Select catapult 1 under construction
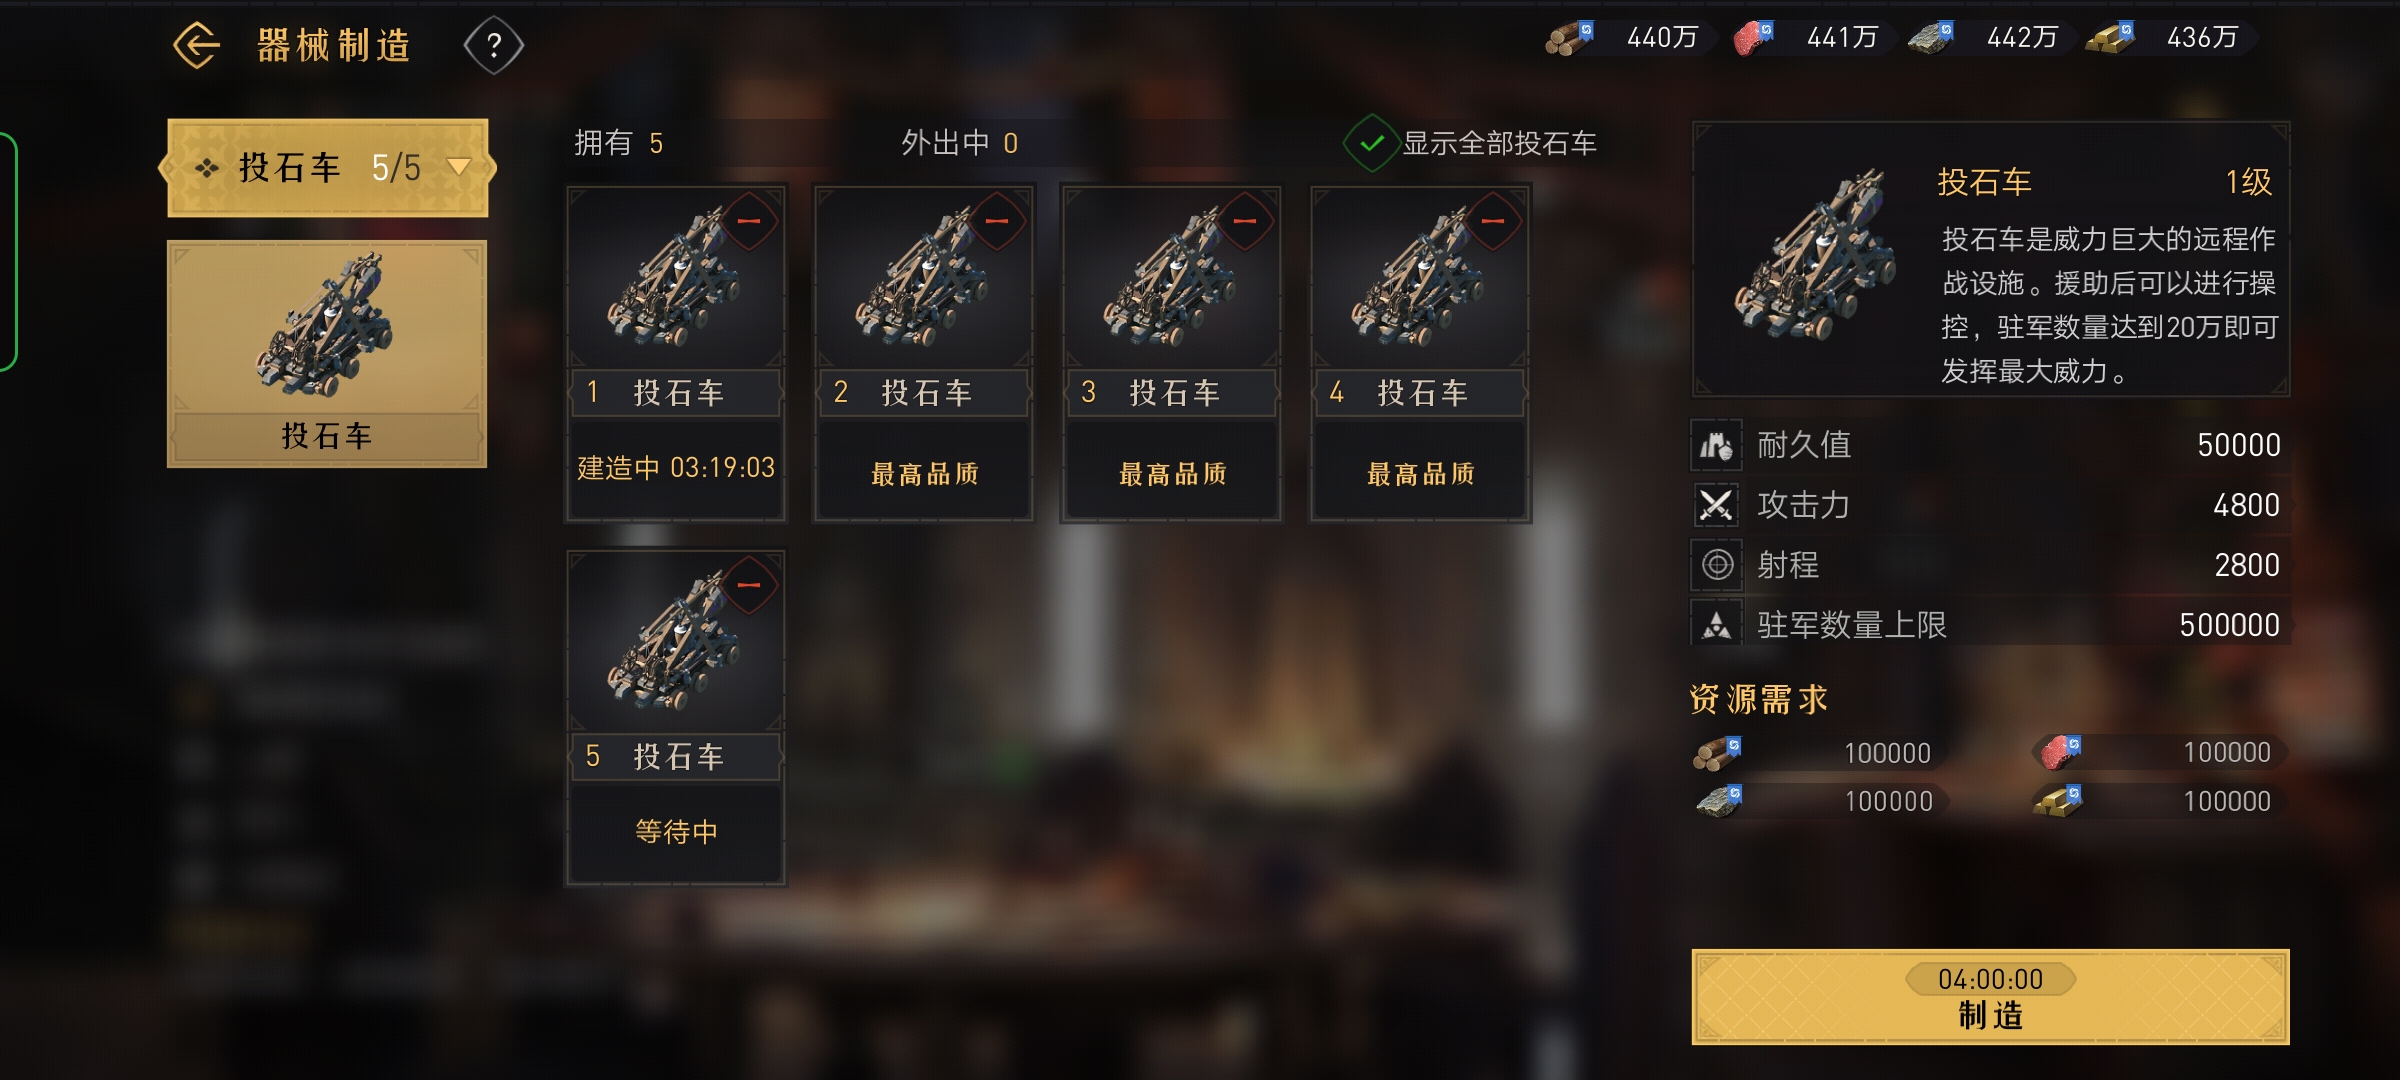 click(676, 353)
